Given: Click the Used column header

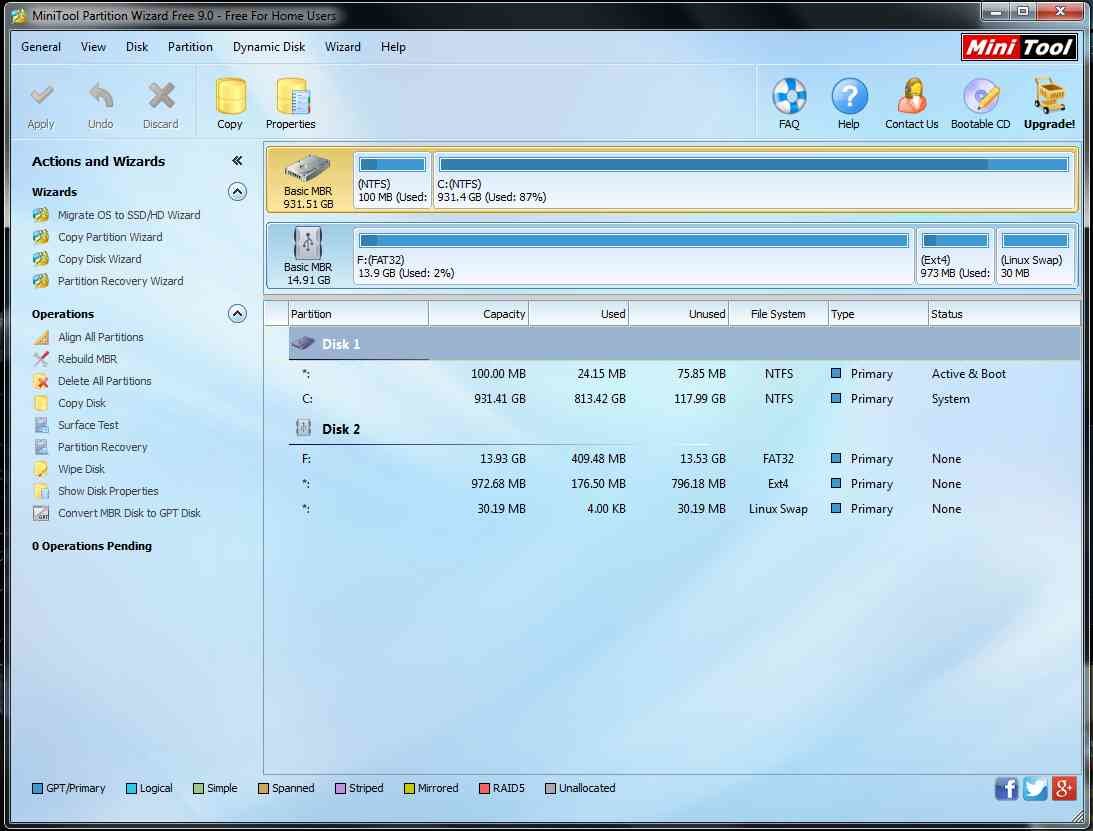Looking at the screenshot, I should click(579, 314).
